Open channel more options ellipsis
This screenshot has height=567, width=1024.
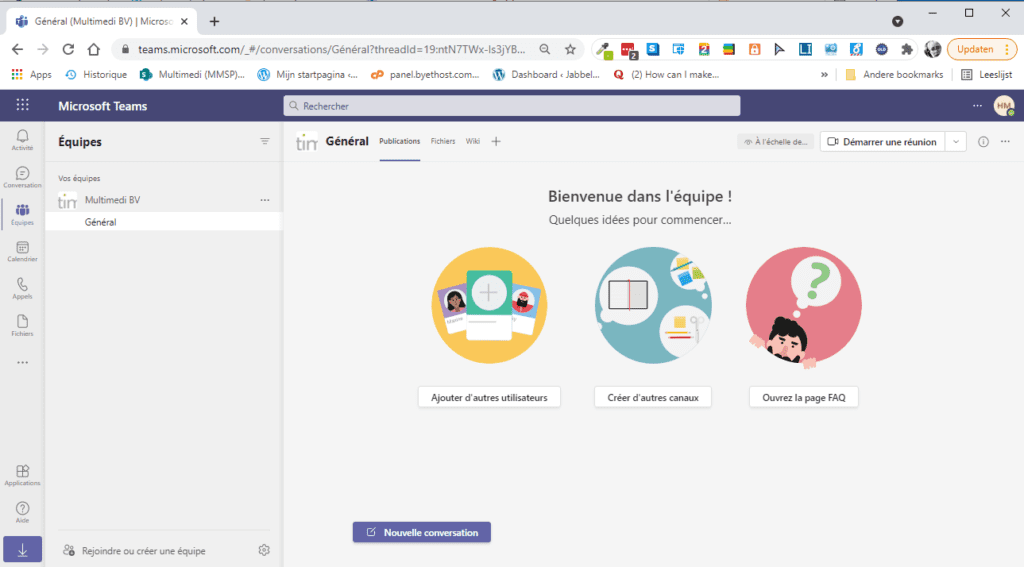coord(1005,142)
